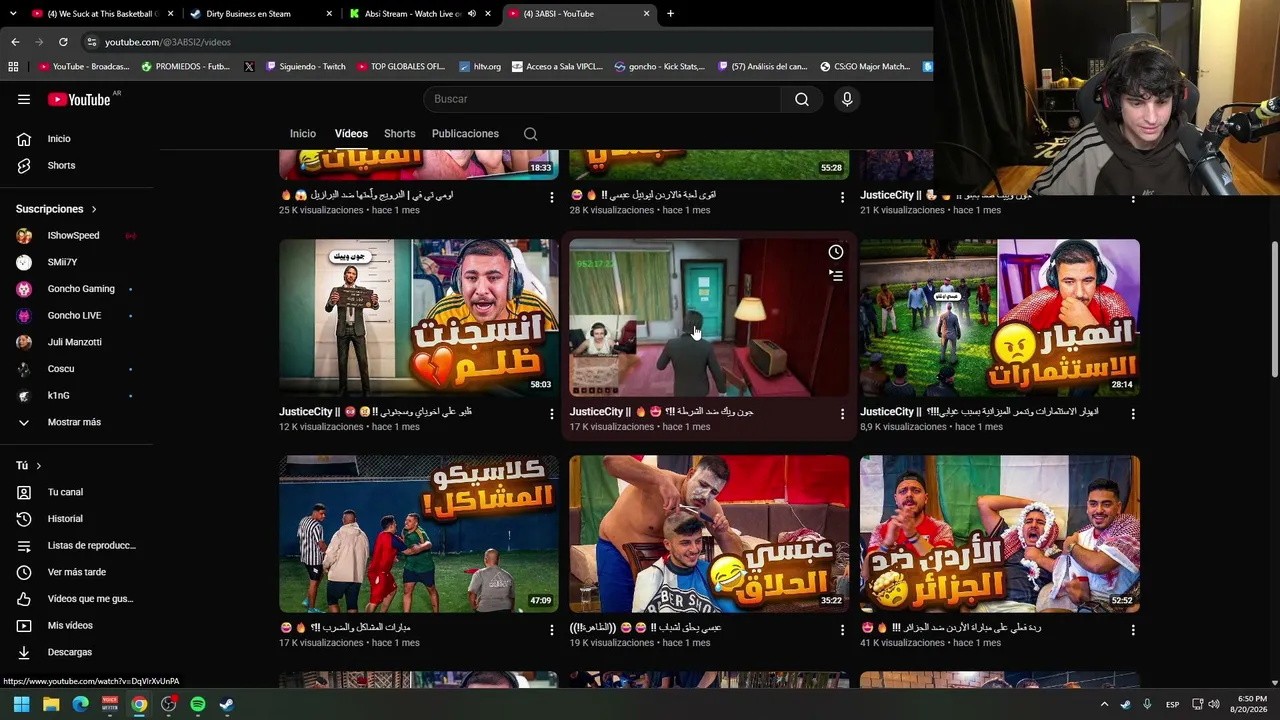Open options menu for 18:33 video

[551, 198]
